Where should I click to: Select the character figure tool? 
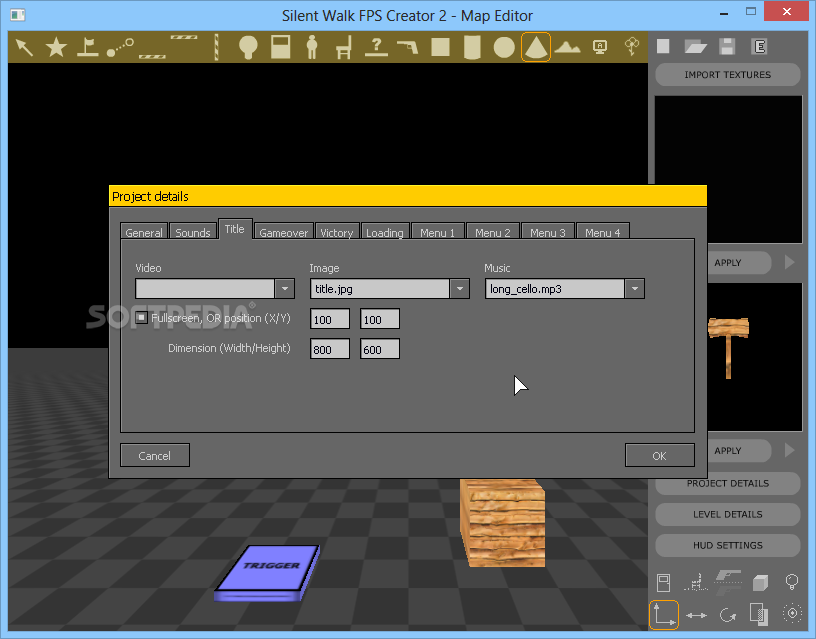click(312, 47)
